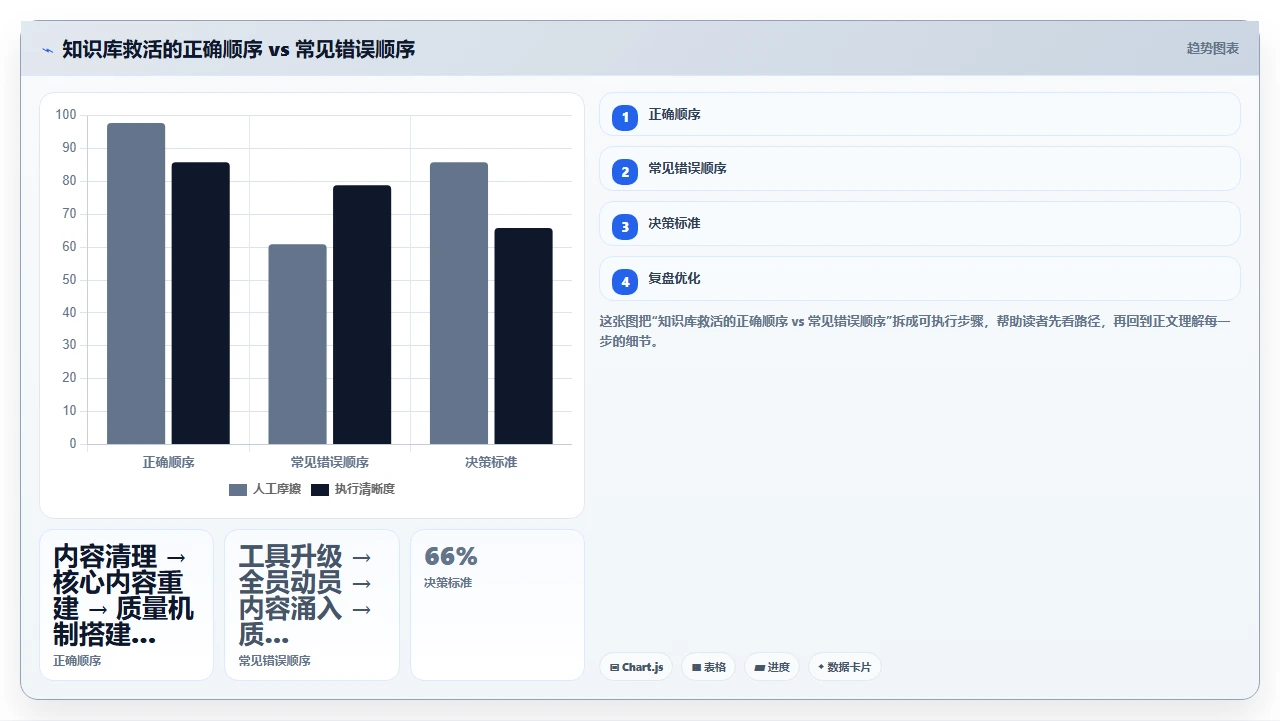This screenshot has height=721, width=1280.
Task: Click the icon inside the 表格 tag
Action: pyautogui.click(x=696, y=667)
